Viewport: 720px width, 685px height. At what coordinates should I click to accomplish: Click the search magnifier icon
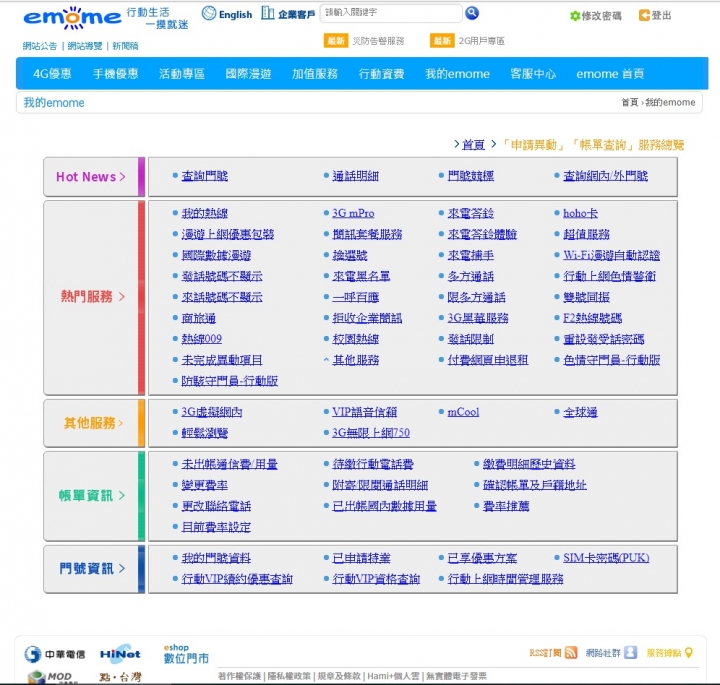(472, 13)
